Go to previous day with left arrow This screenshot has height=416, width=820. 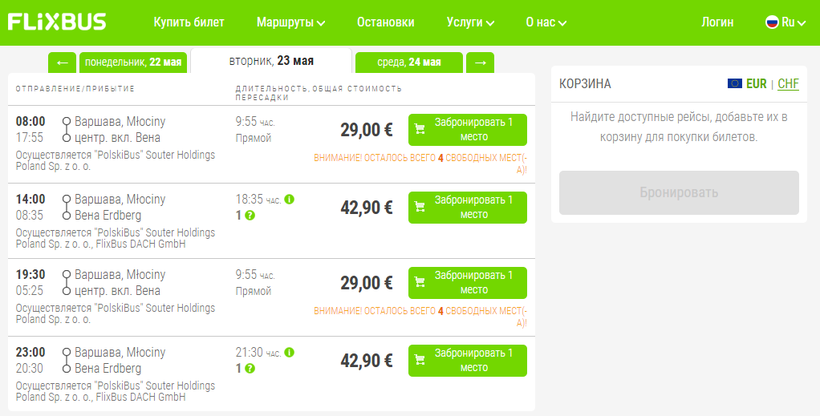pyautogui.click(x=61, y=62)
